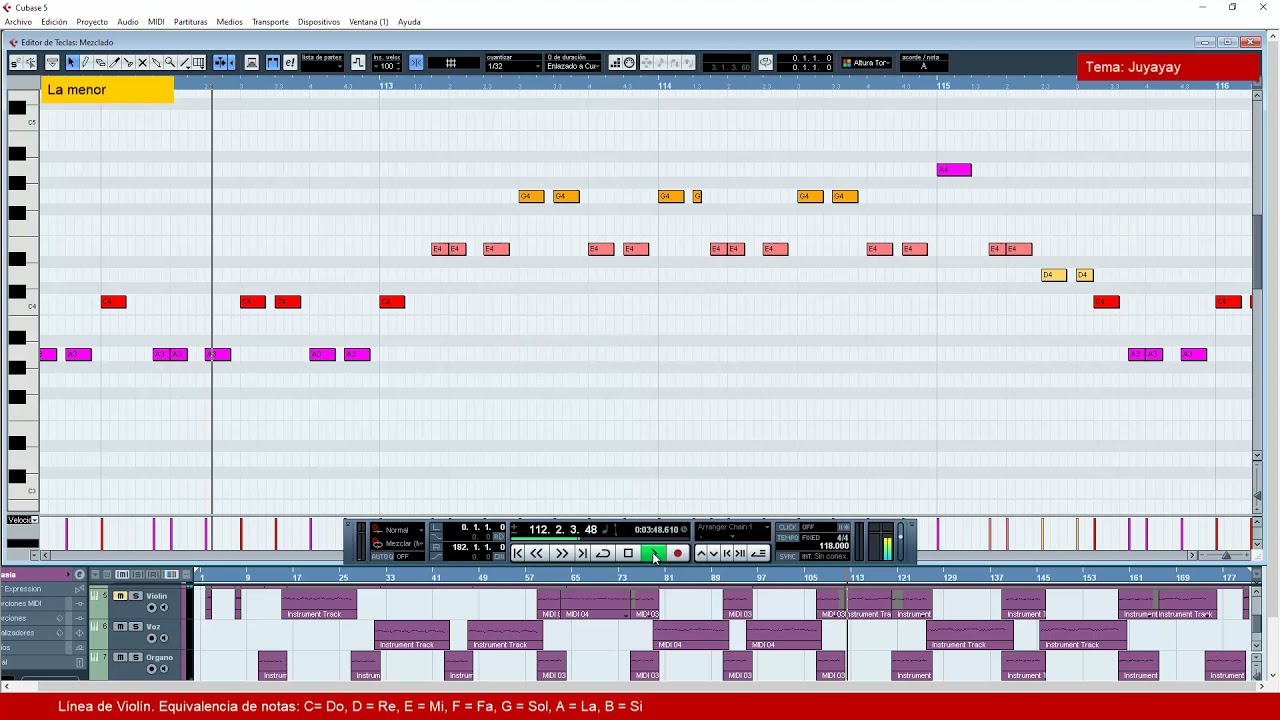Toggle the metronome CLICK button
This screenshot has height=720, width=1280.
(787, 527)
